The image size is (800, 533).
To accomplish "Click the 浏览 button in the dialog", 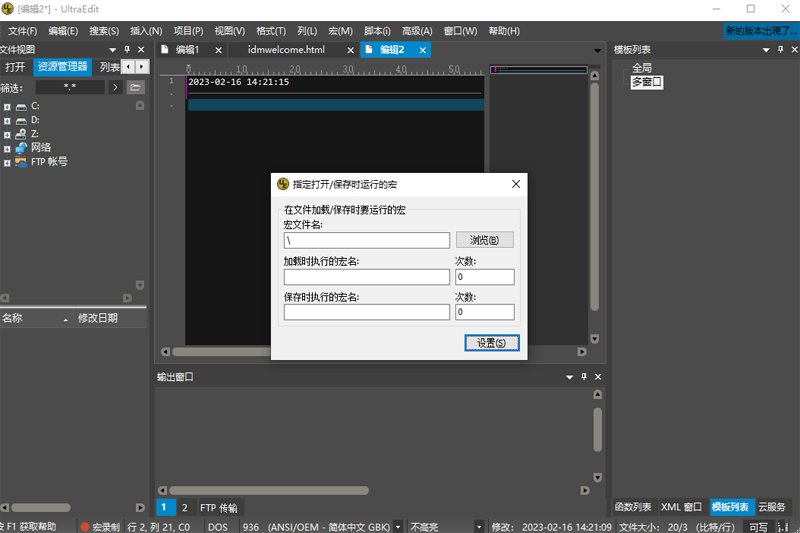I will tap(485, 240).
